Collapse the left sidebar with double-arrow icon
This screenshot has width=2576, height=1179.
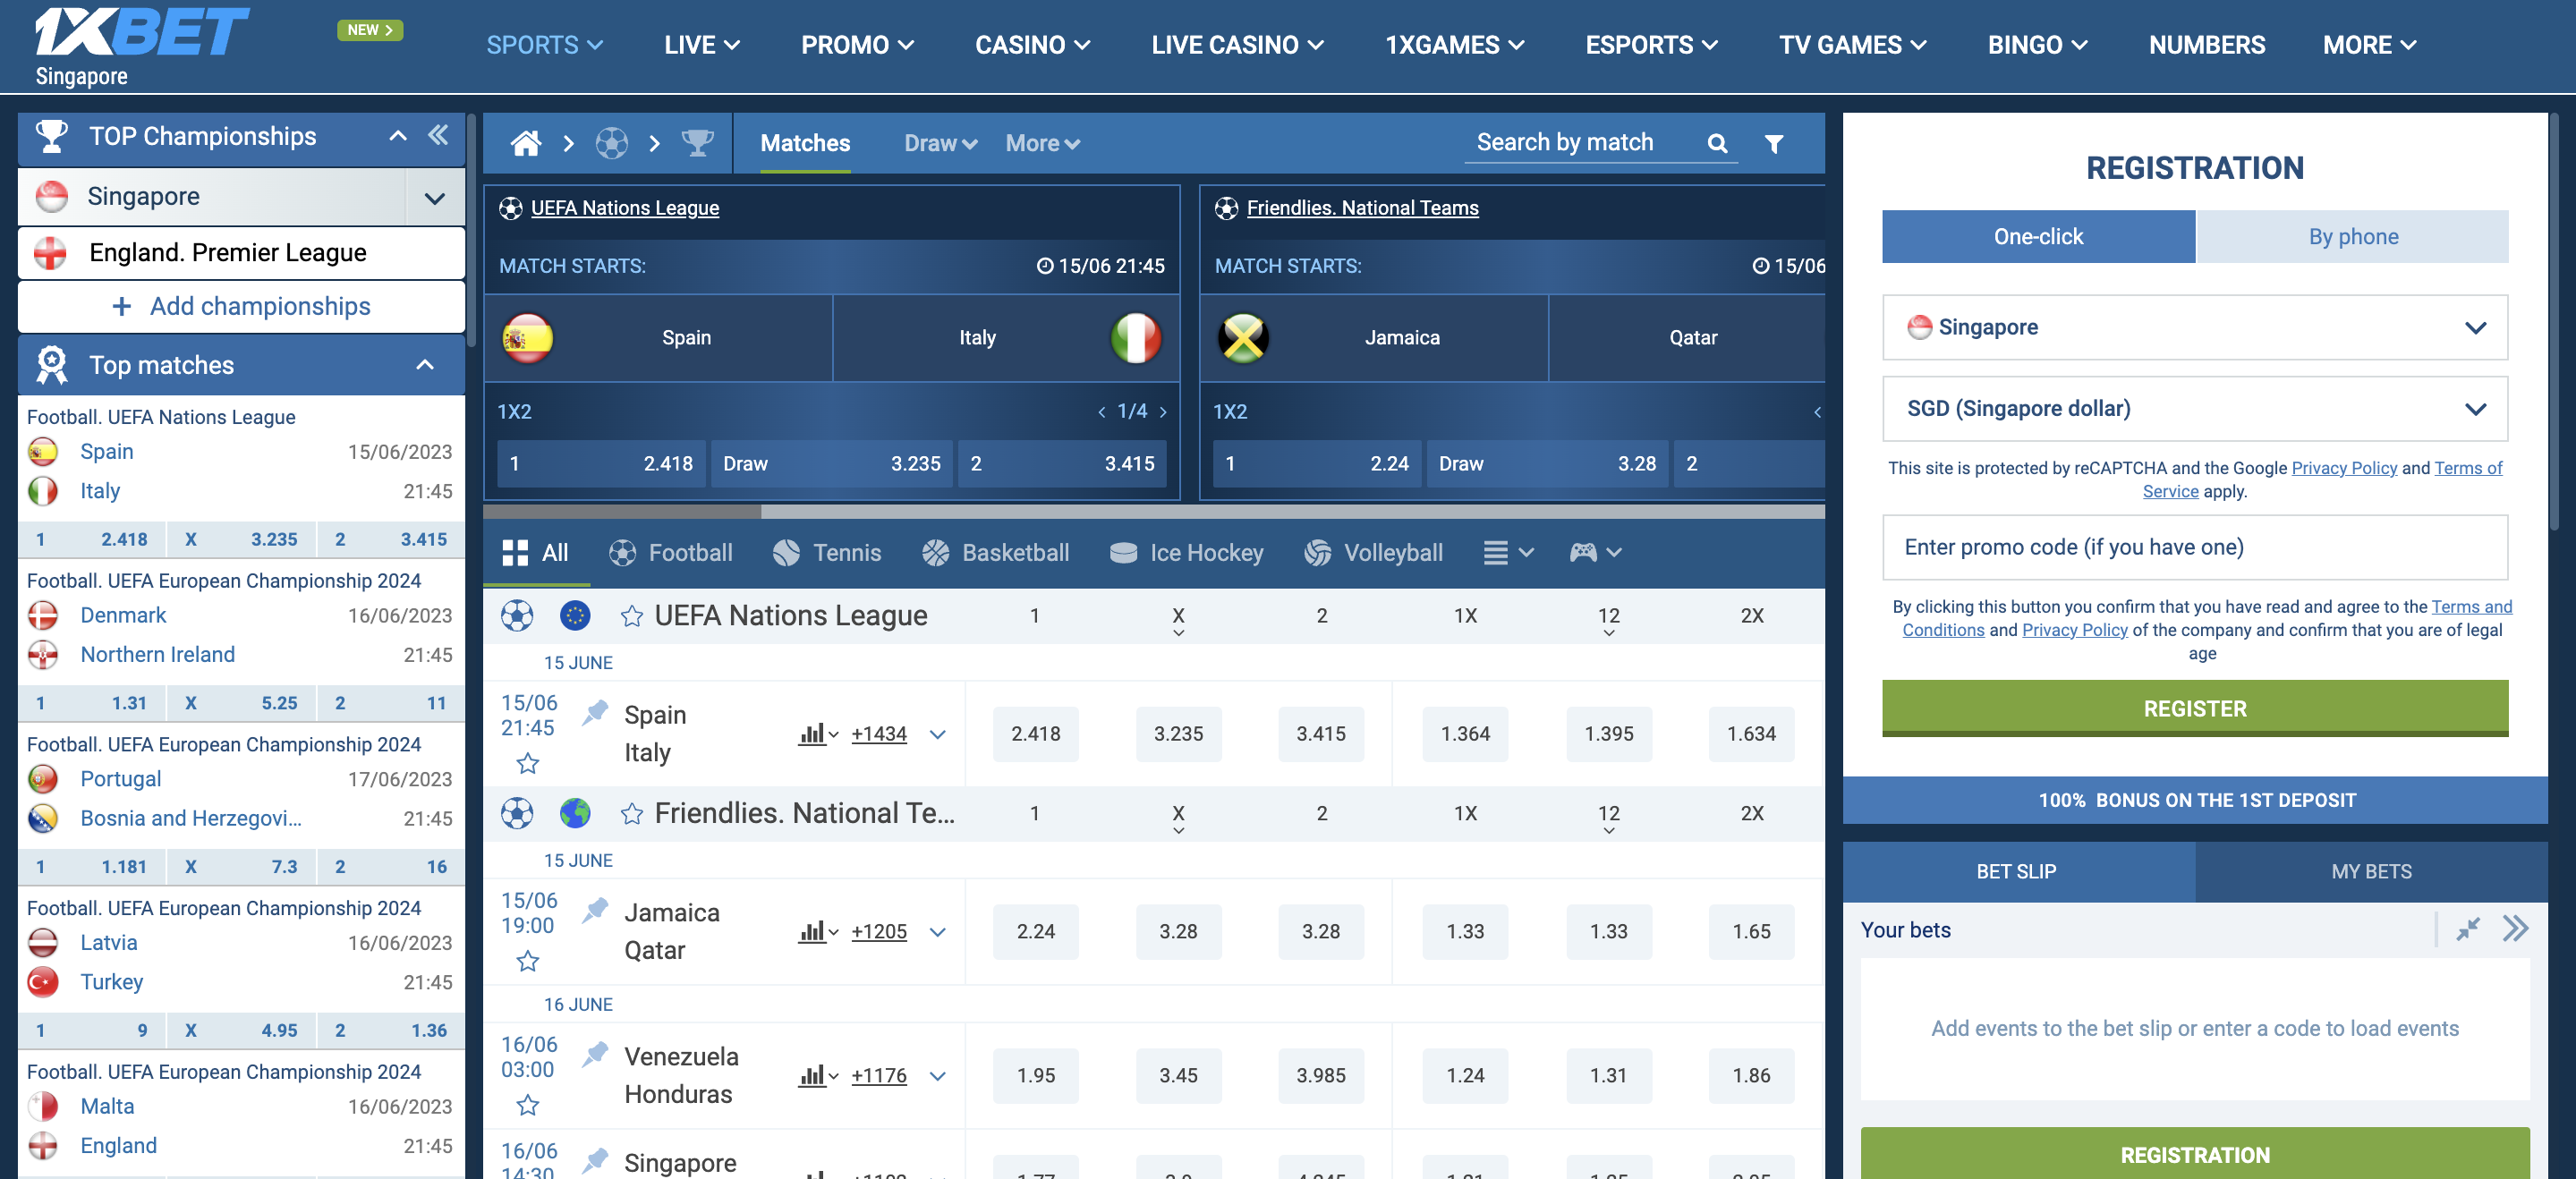pyautogui.click(x=438, y=135)
